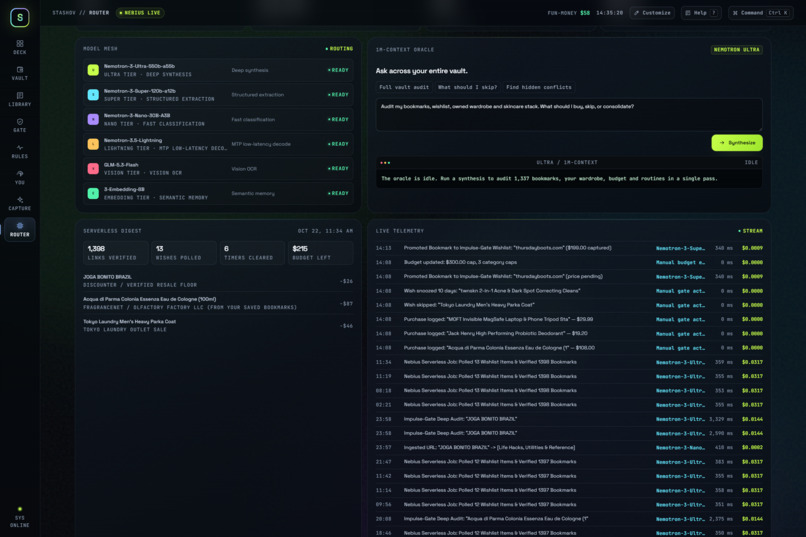Click the 'Router' breadcrumb in the top bar

click(99, 13)
